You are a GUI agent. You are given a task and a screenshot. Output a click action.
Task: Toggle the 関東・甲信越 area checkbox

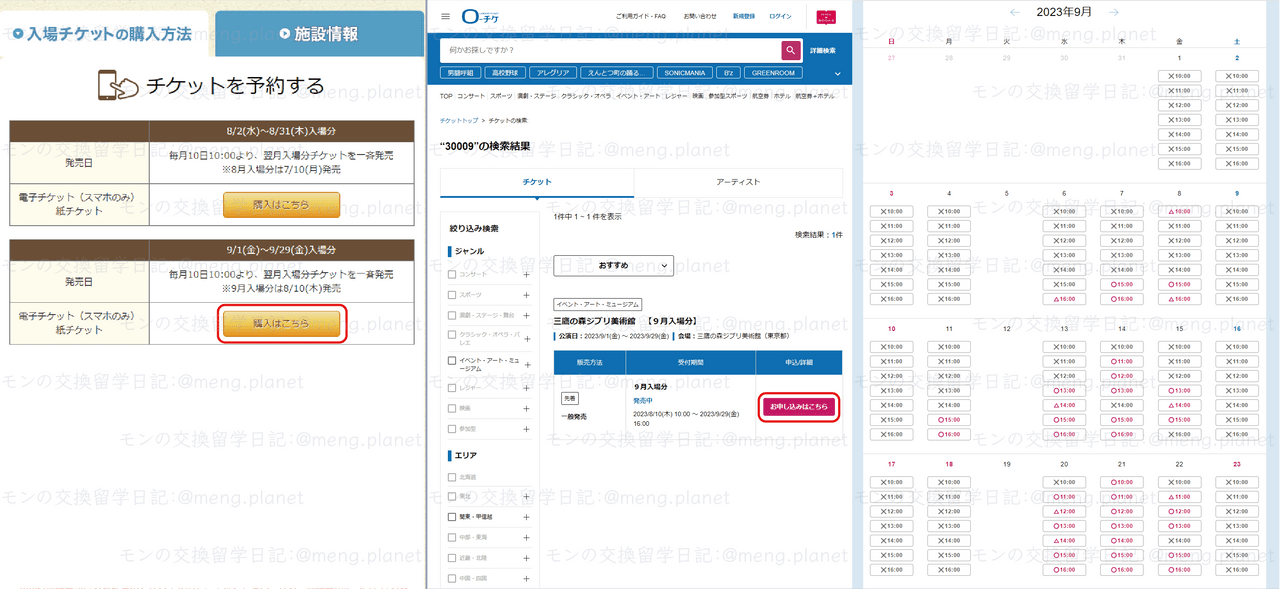pos(452,517)
